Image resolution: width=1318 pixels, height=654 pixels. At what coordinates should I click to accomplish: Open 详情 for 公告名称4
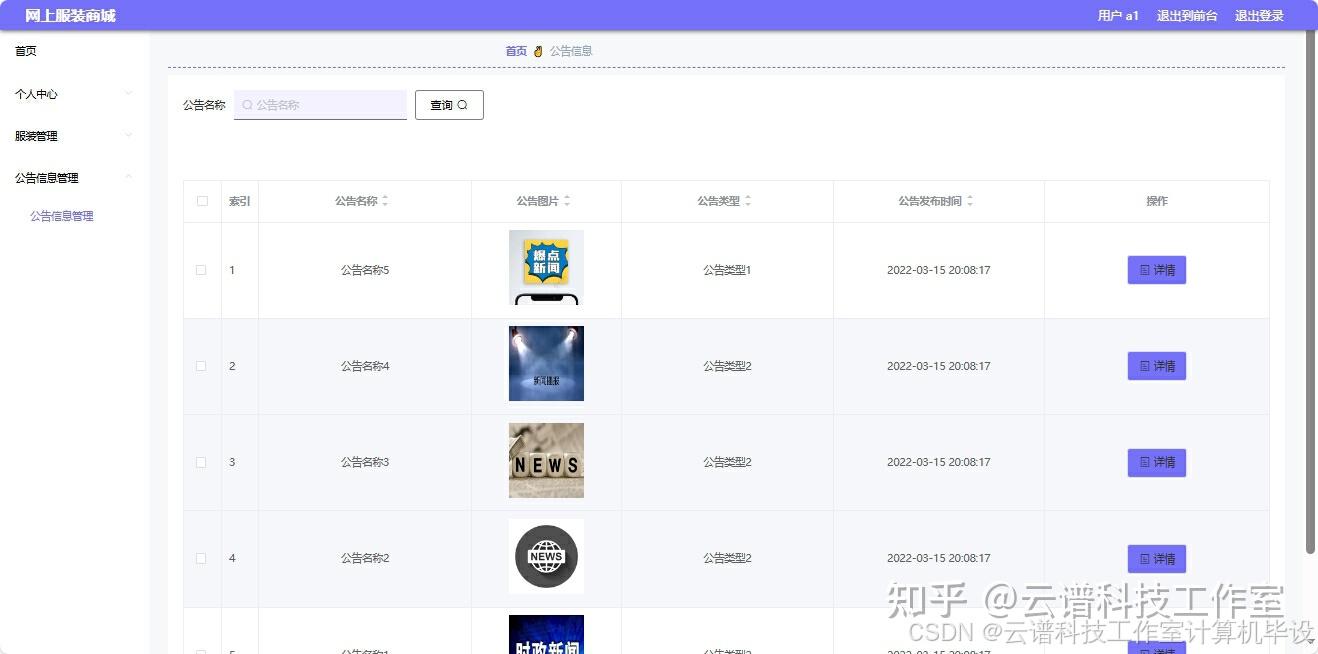(x=1157, y=366)
